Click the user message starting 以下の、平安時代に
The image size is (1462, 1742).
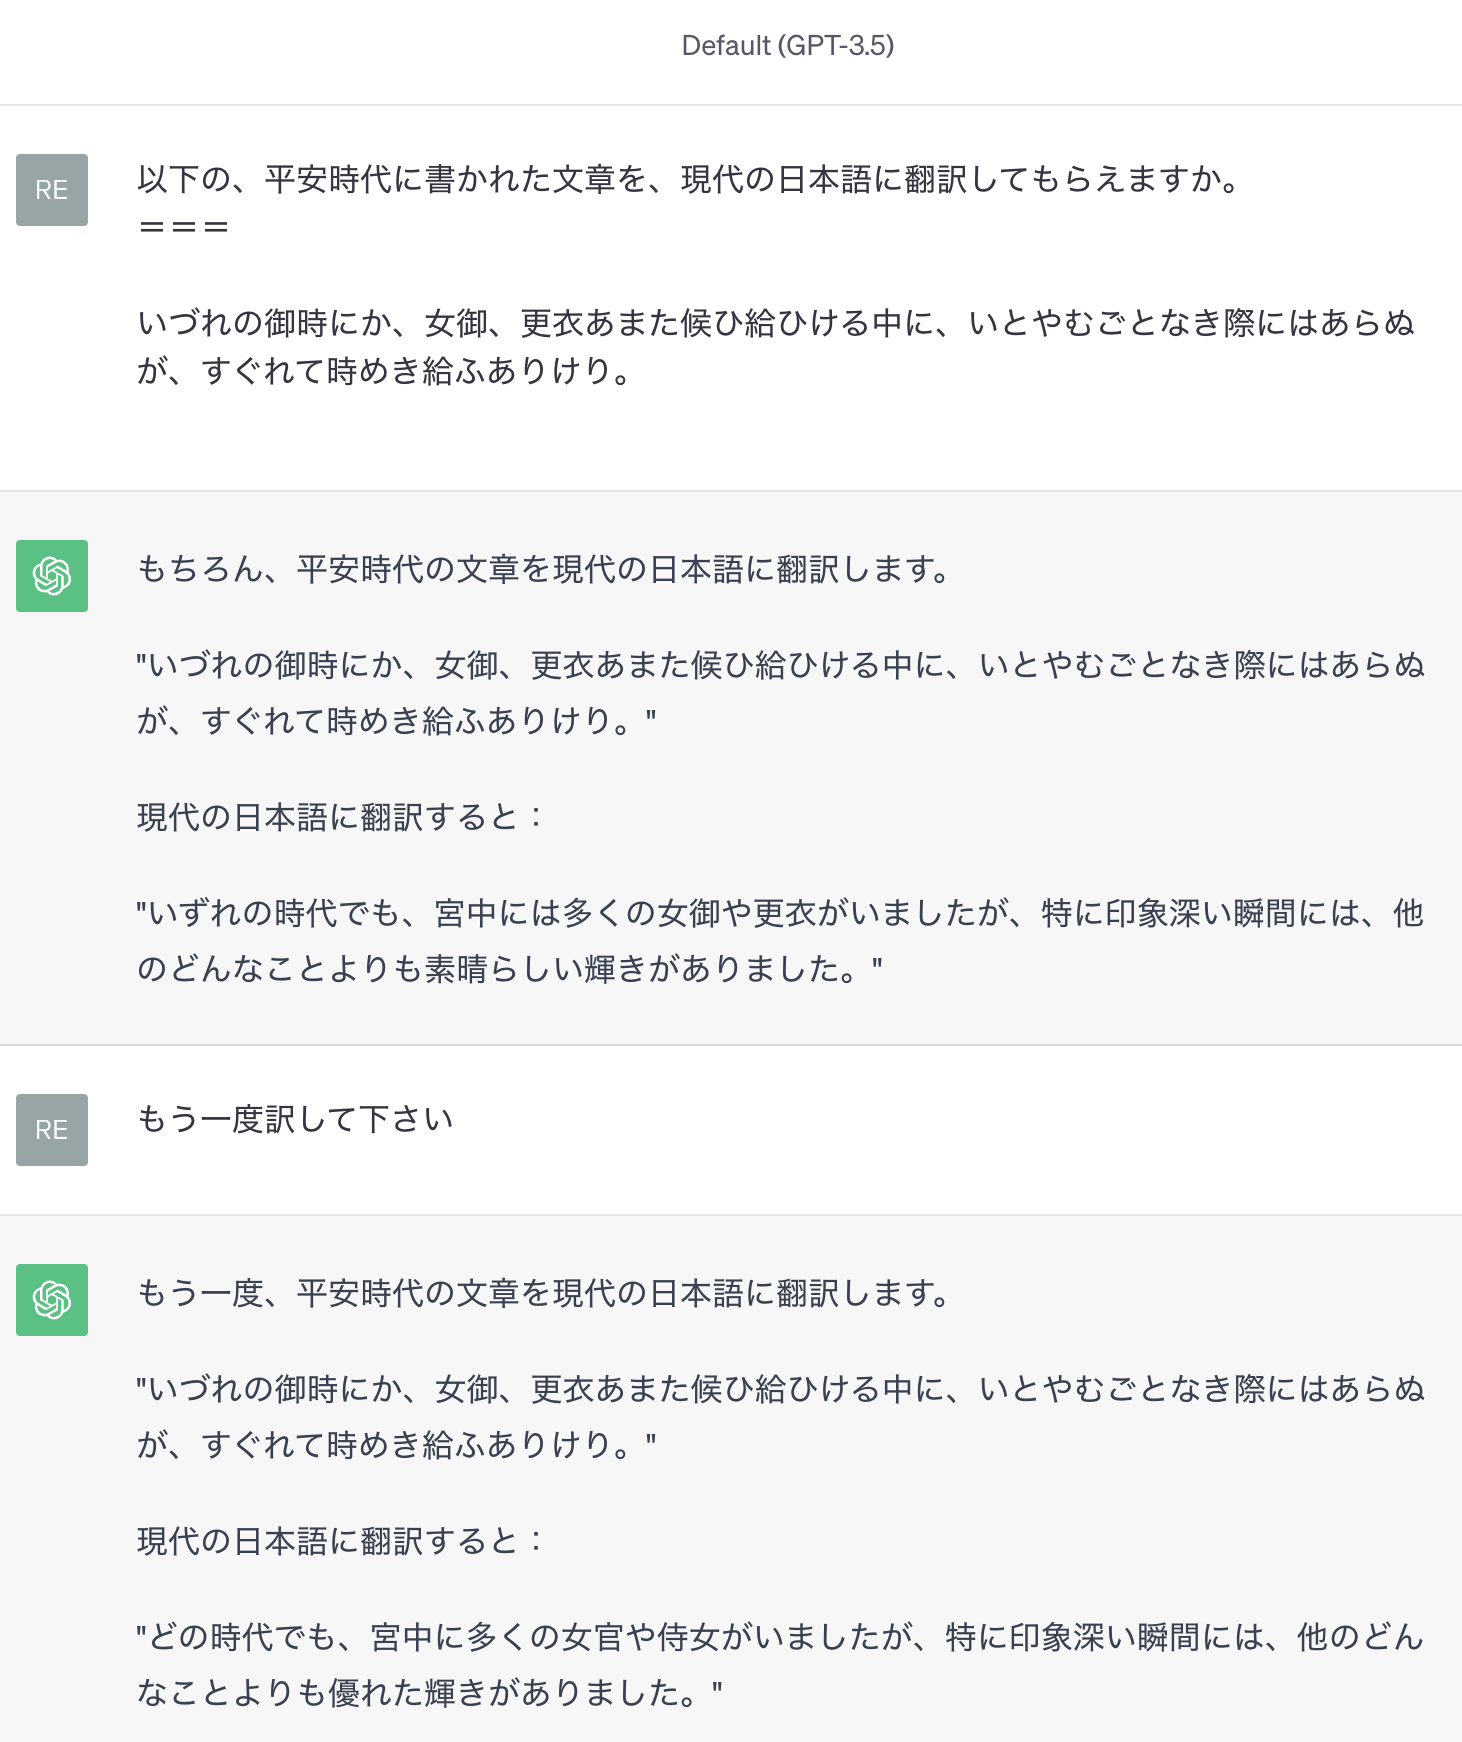689,180
